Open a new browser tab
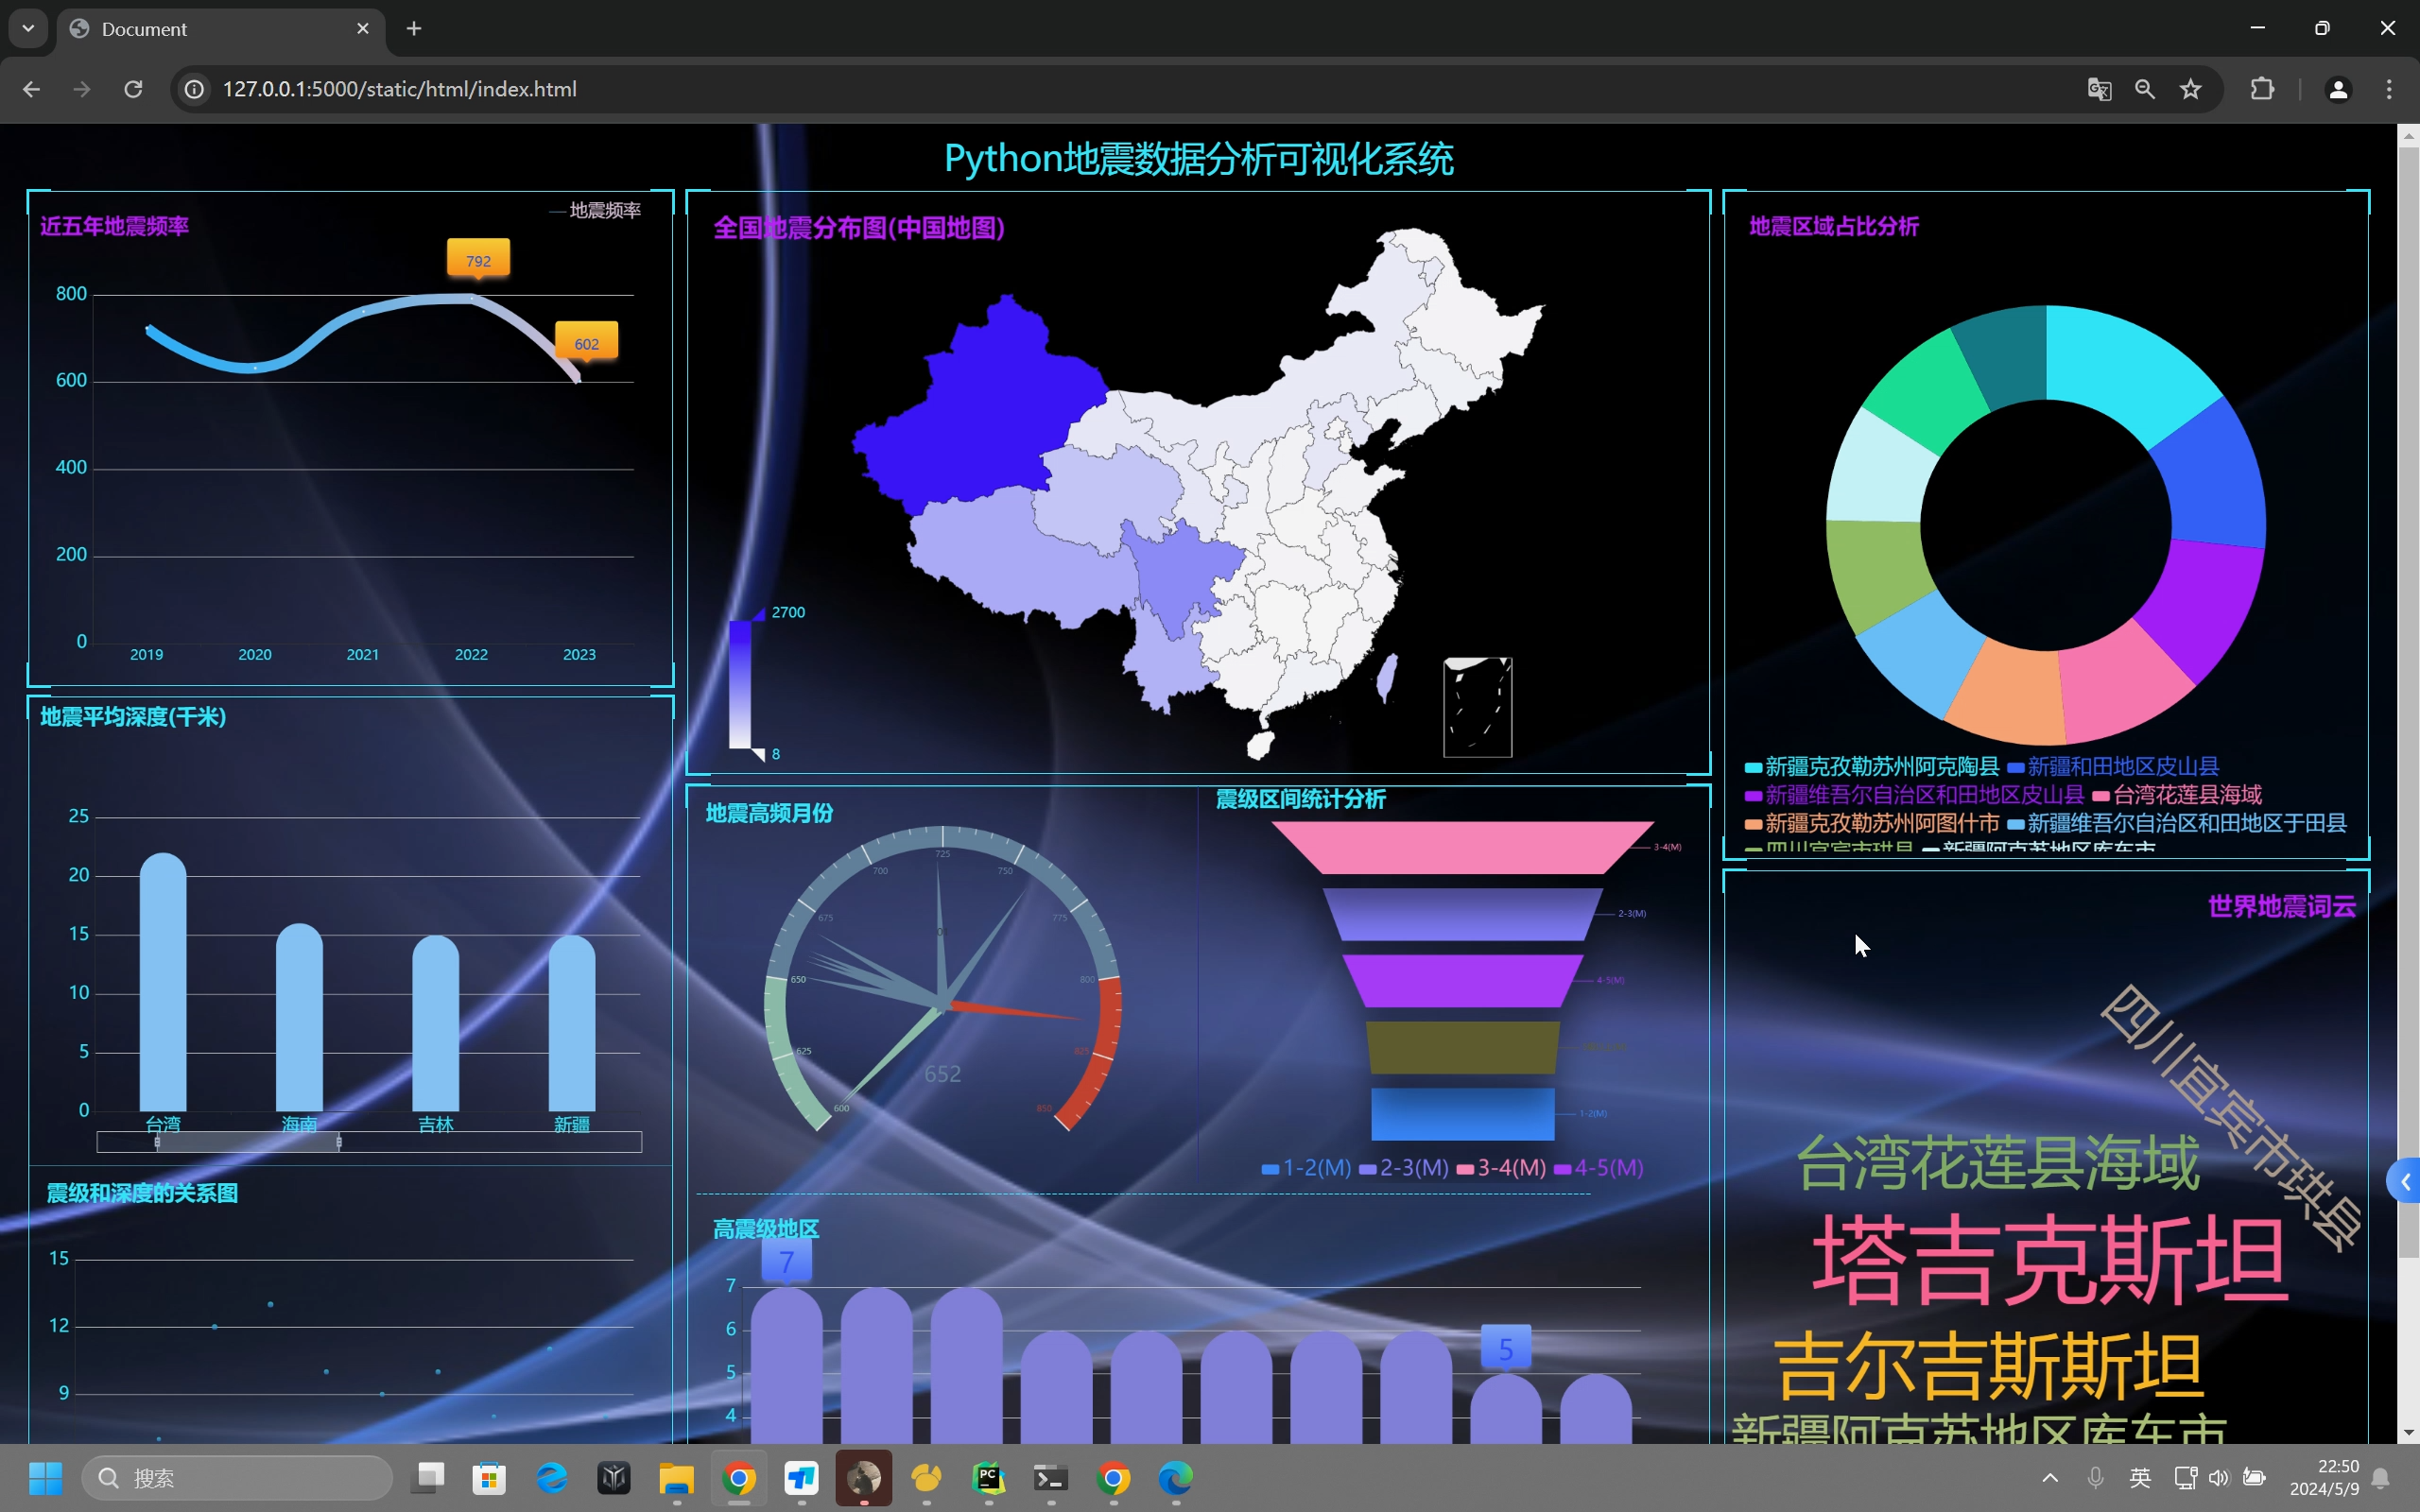The height and width of the screenshot is (1512, 2420). (x=414, y=29)
